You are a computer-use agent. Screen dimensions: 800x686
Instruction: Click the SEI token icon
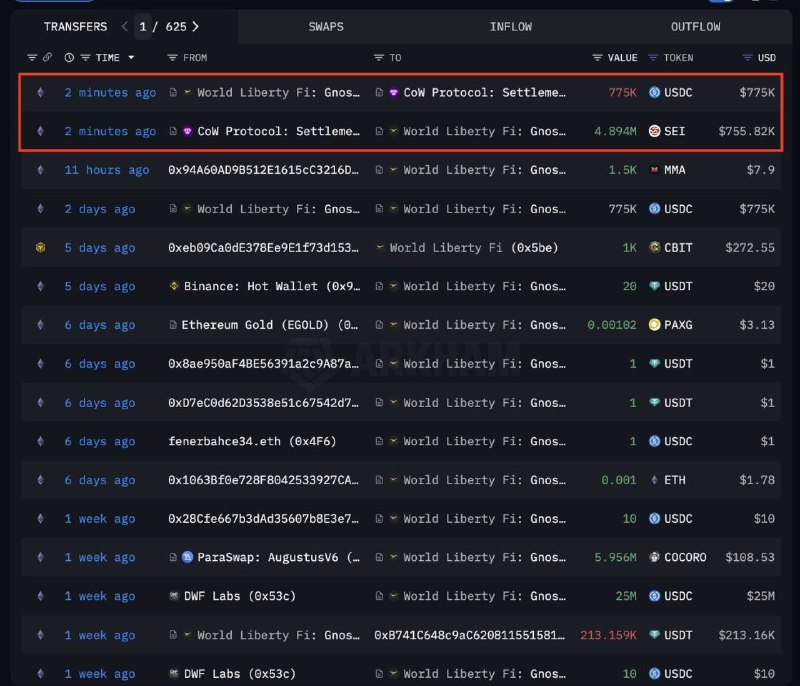pyautogui.click(x=654, y=131)
